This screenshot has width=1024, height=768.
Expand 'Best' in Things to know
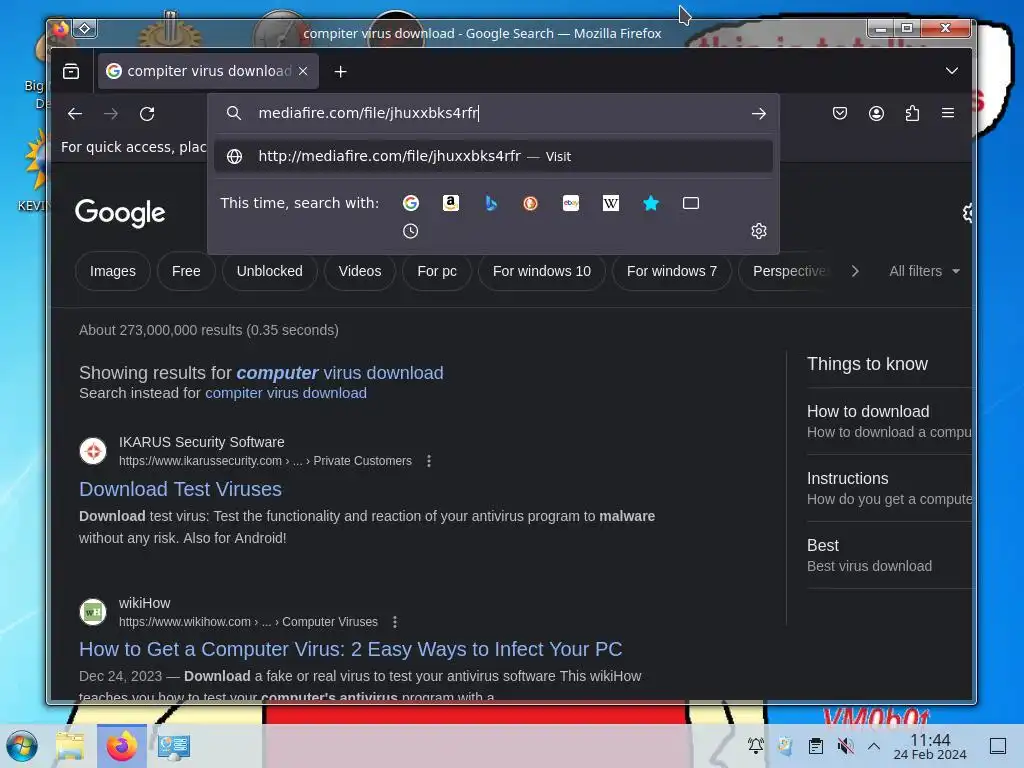889,555
